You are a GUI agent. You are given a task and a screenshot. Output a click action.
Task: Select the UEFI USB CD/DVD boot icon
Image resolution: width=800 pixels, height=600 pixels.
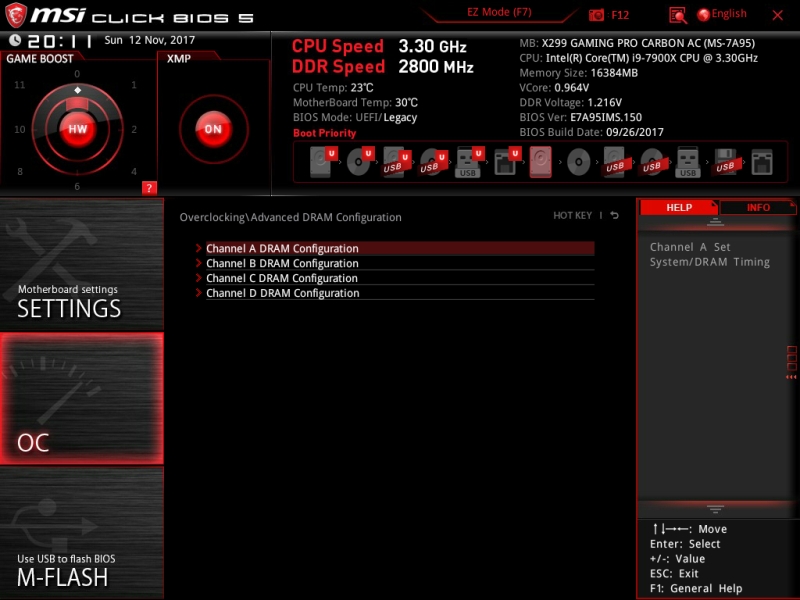(x=433, y=162)
